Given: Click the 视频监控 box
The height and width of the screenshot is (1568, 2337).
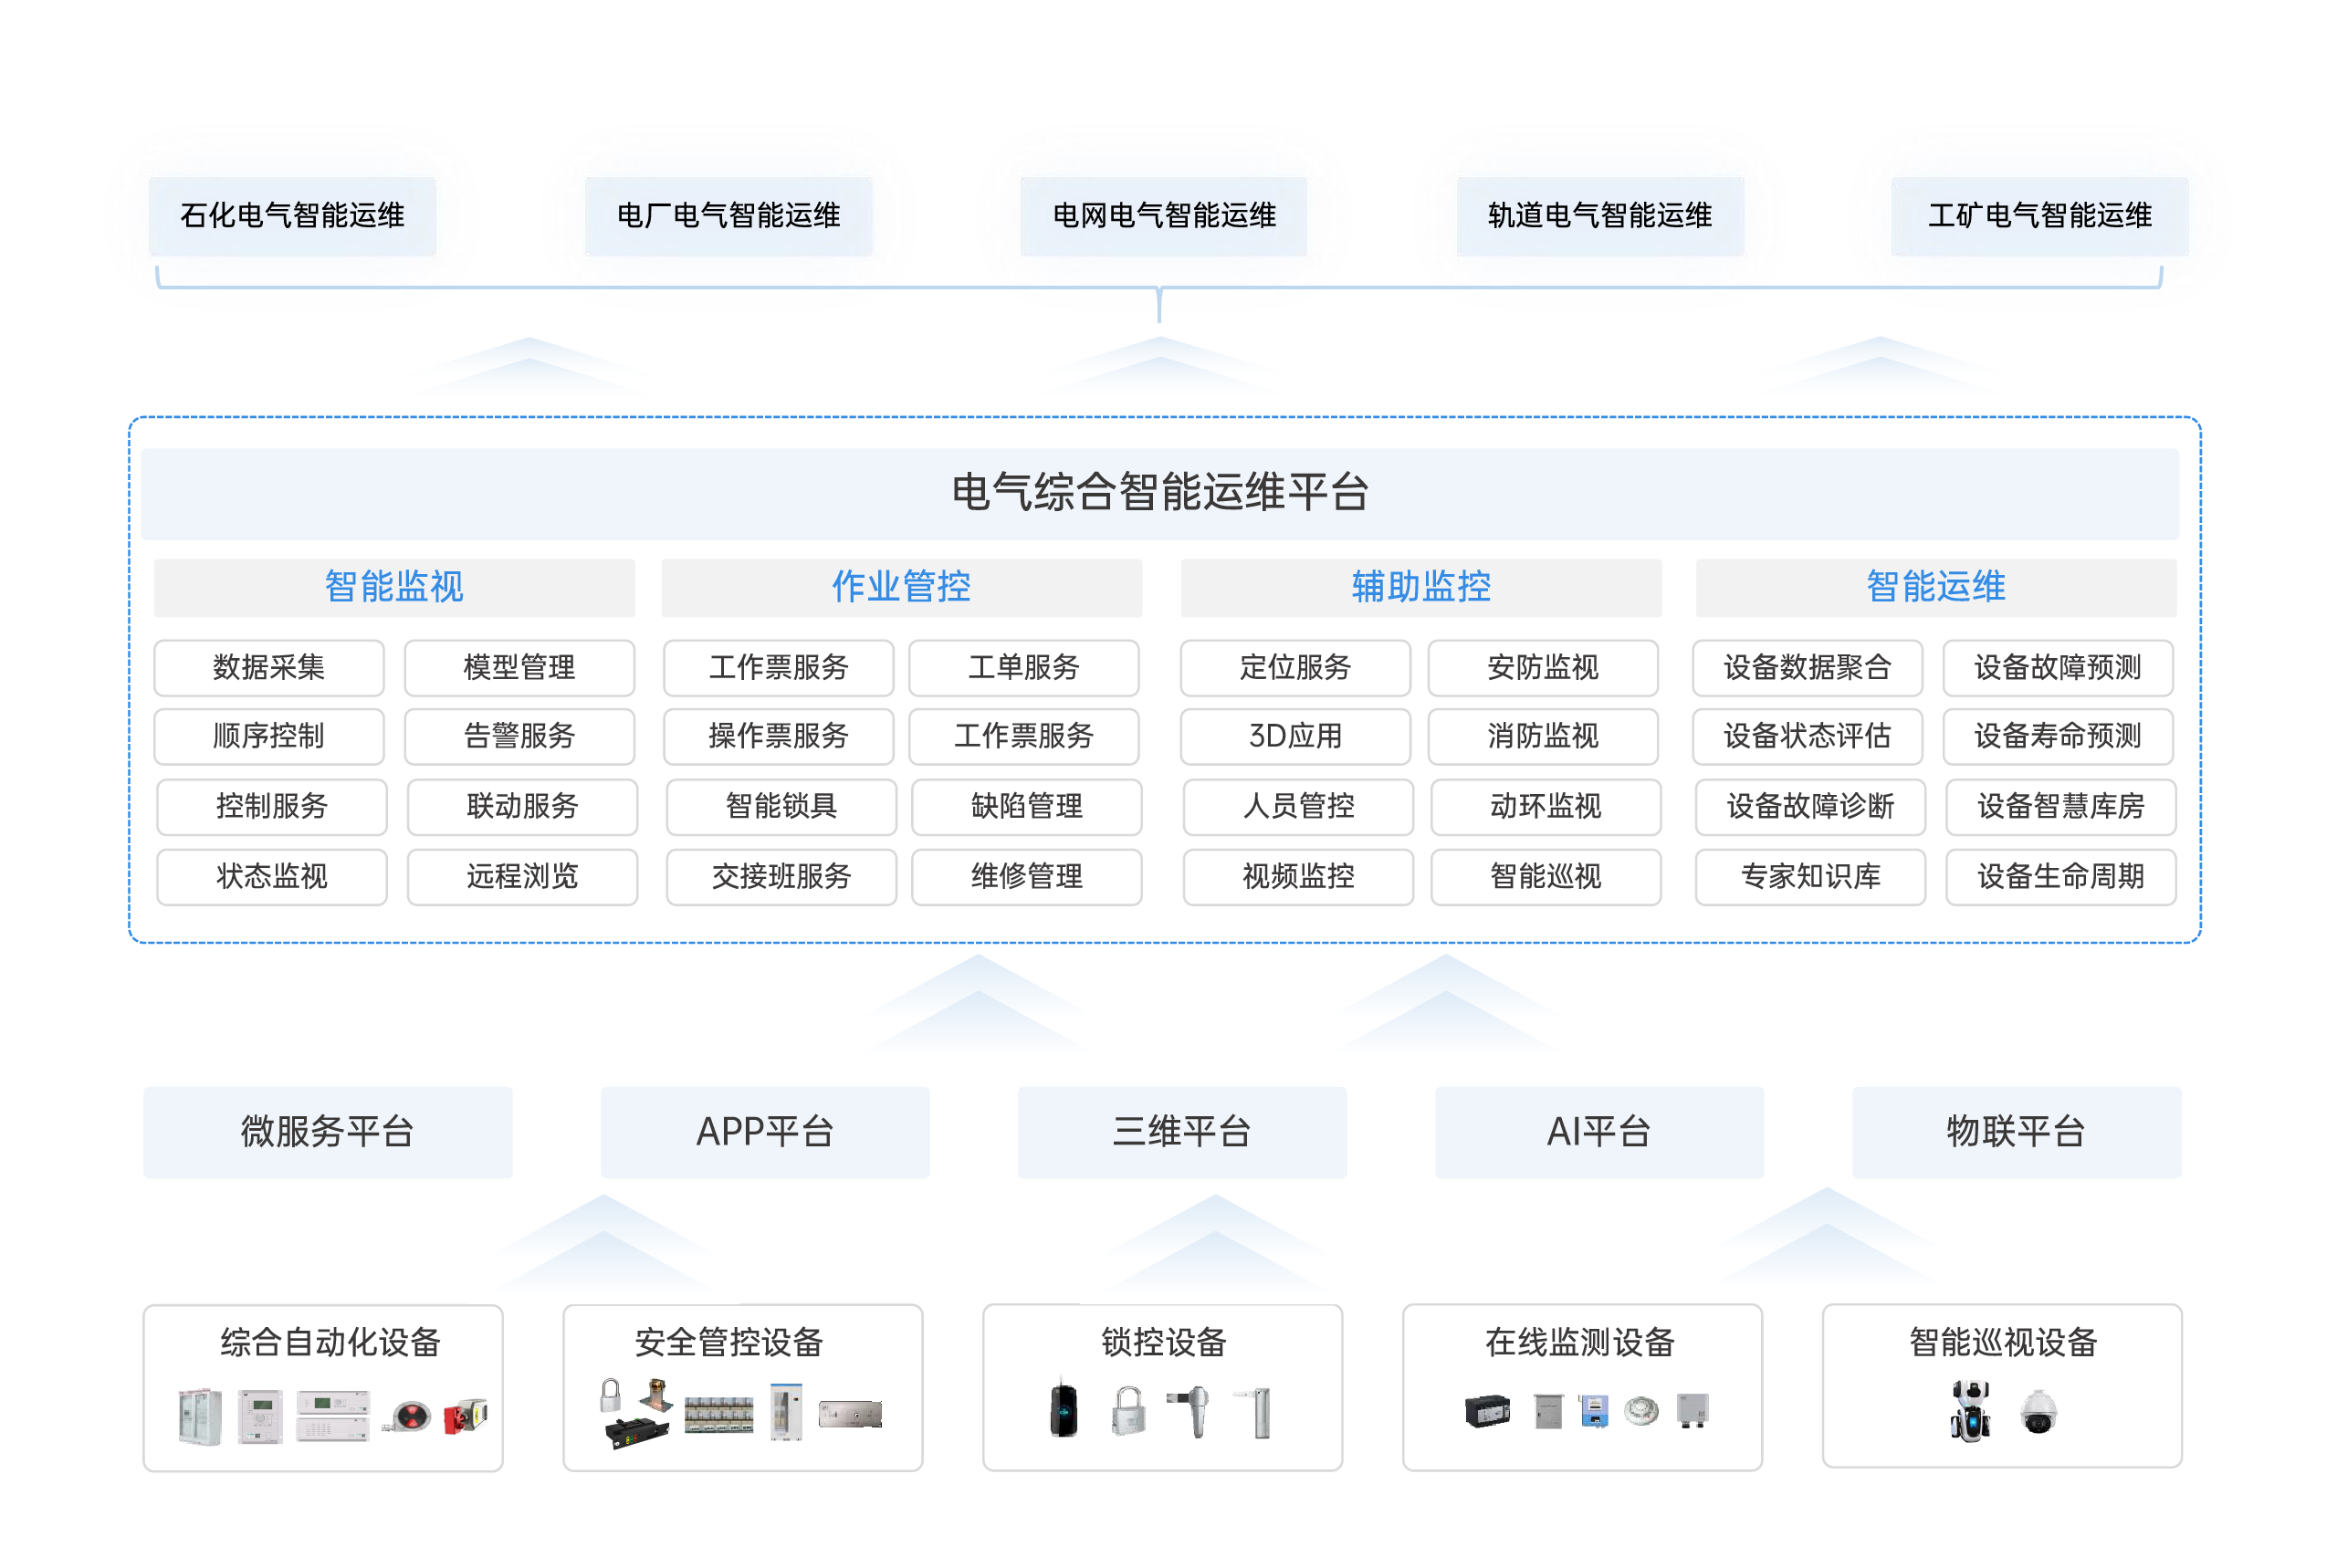Looking at the screenshot, I should pyautogui.click(x=1297, y=876).
